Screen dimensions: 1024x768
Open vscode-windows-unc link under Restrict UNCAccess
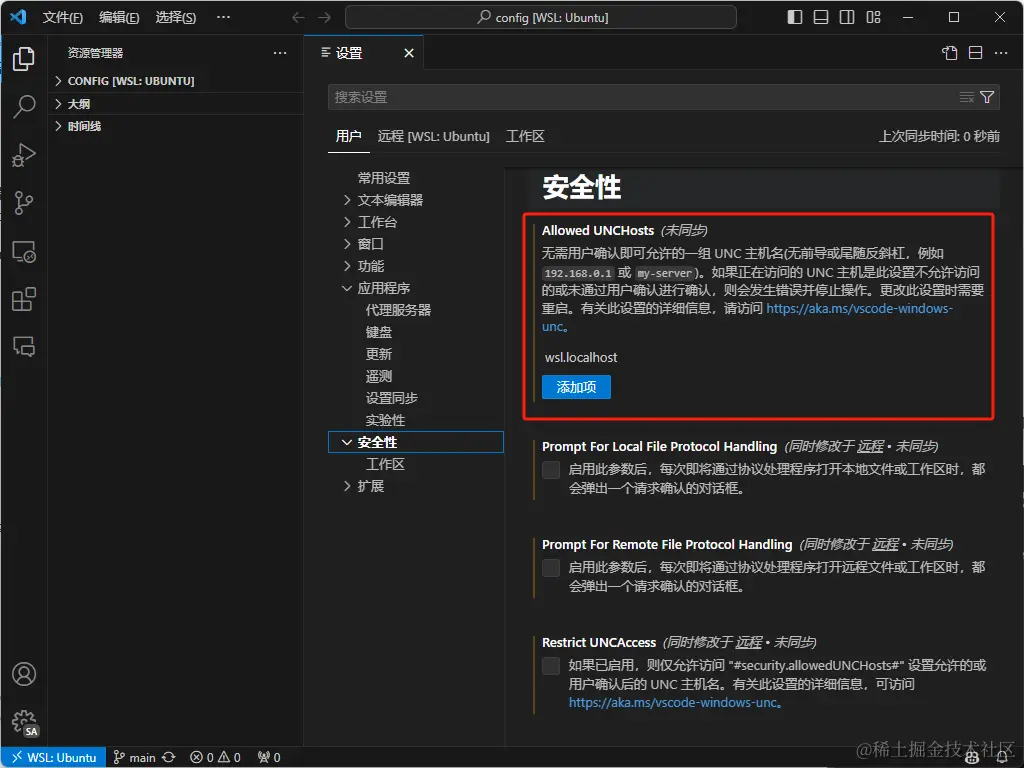tap(673, 703)
